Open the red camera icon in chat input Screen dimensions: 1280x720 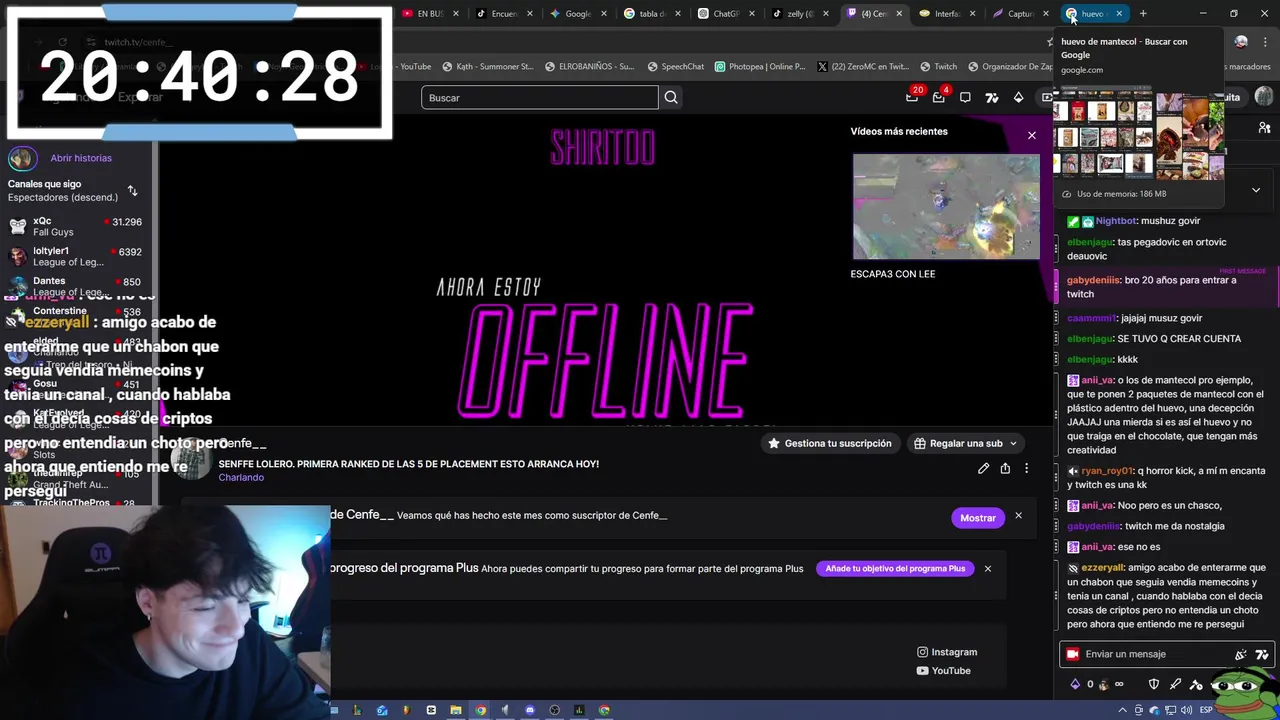pos(1073,654)
